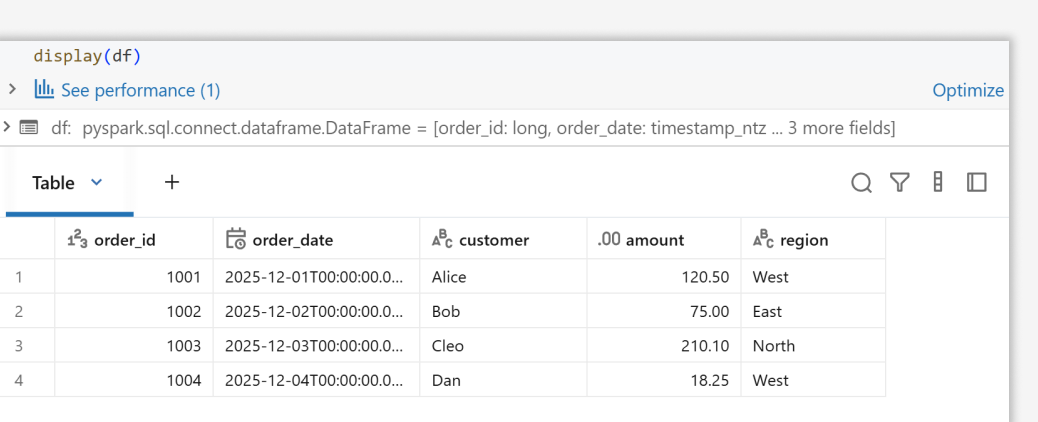Click the order_id numeric type icon
Screen dimensions: 1038x422
[77, 239]
